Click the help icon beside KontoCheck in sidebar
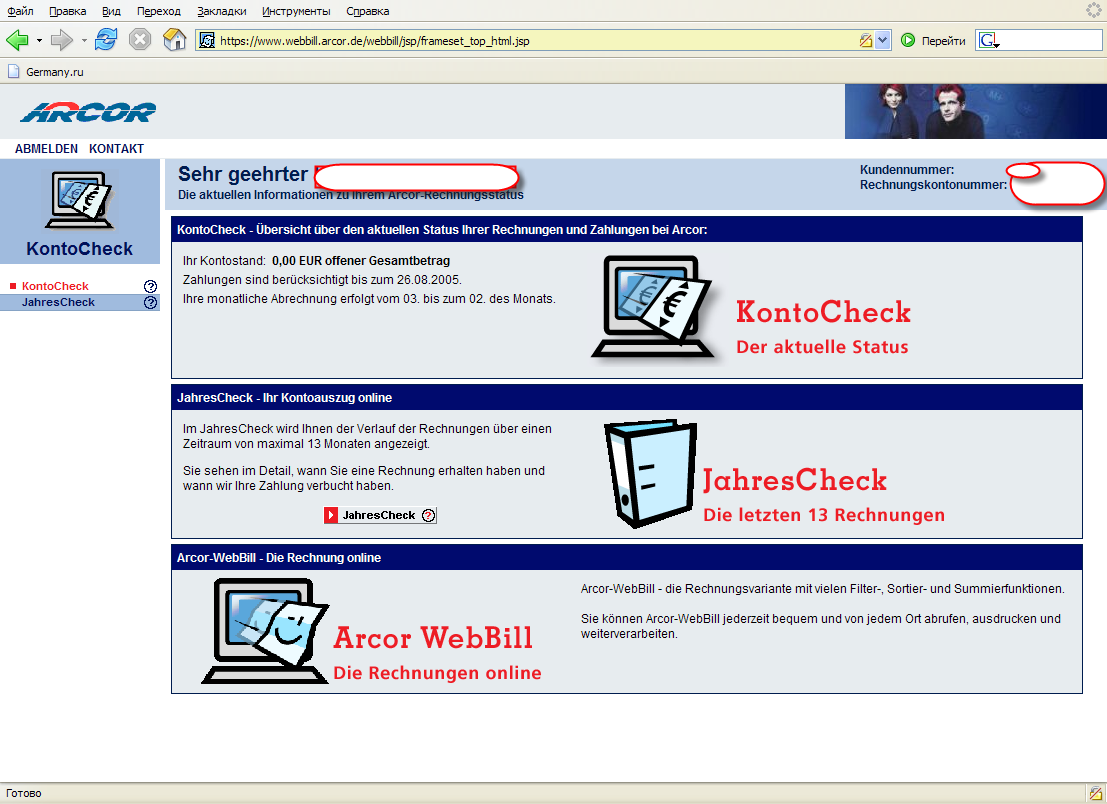Image resolution: width=1107 pixels, height=804 pixels. (x=151, y=287)
